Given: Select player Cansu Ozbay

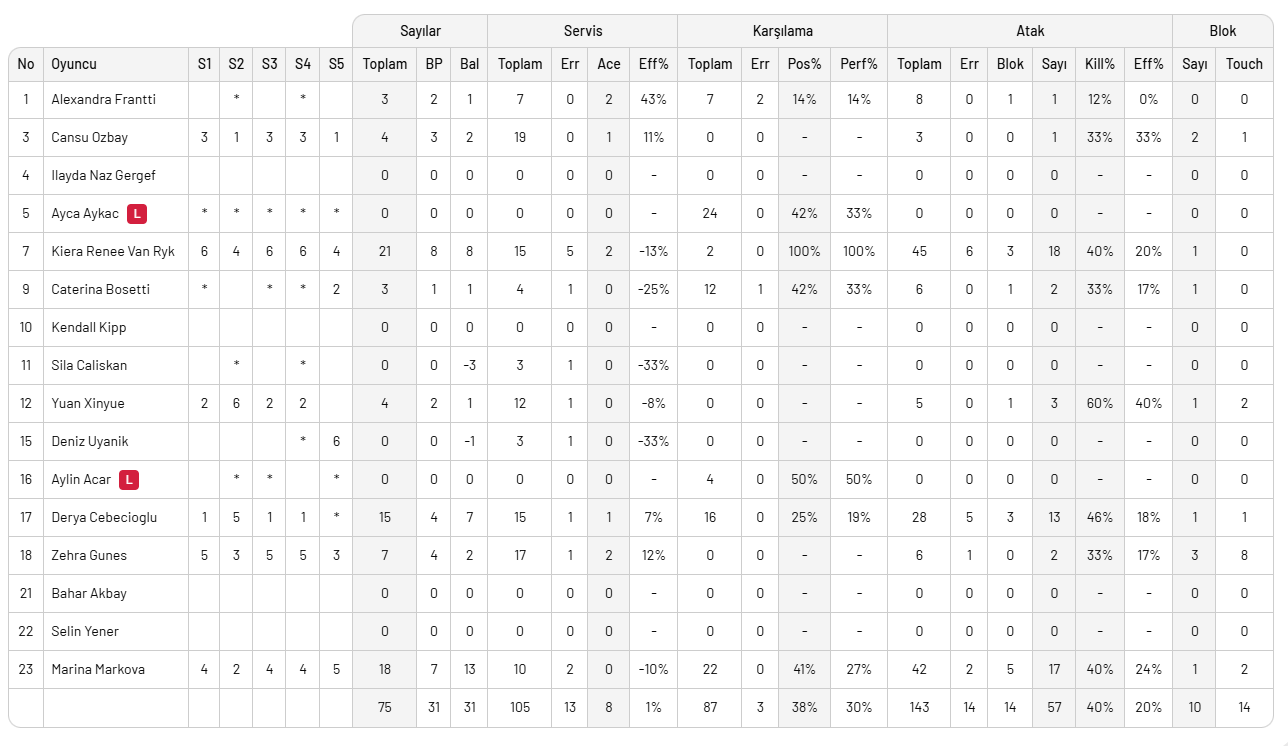Looking at the screenshot, I should point(90,137).
